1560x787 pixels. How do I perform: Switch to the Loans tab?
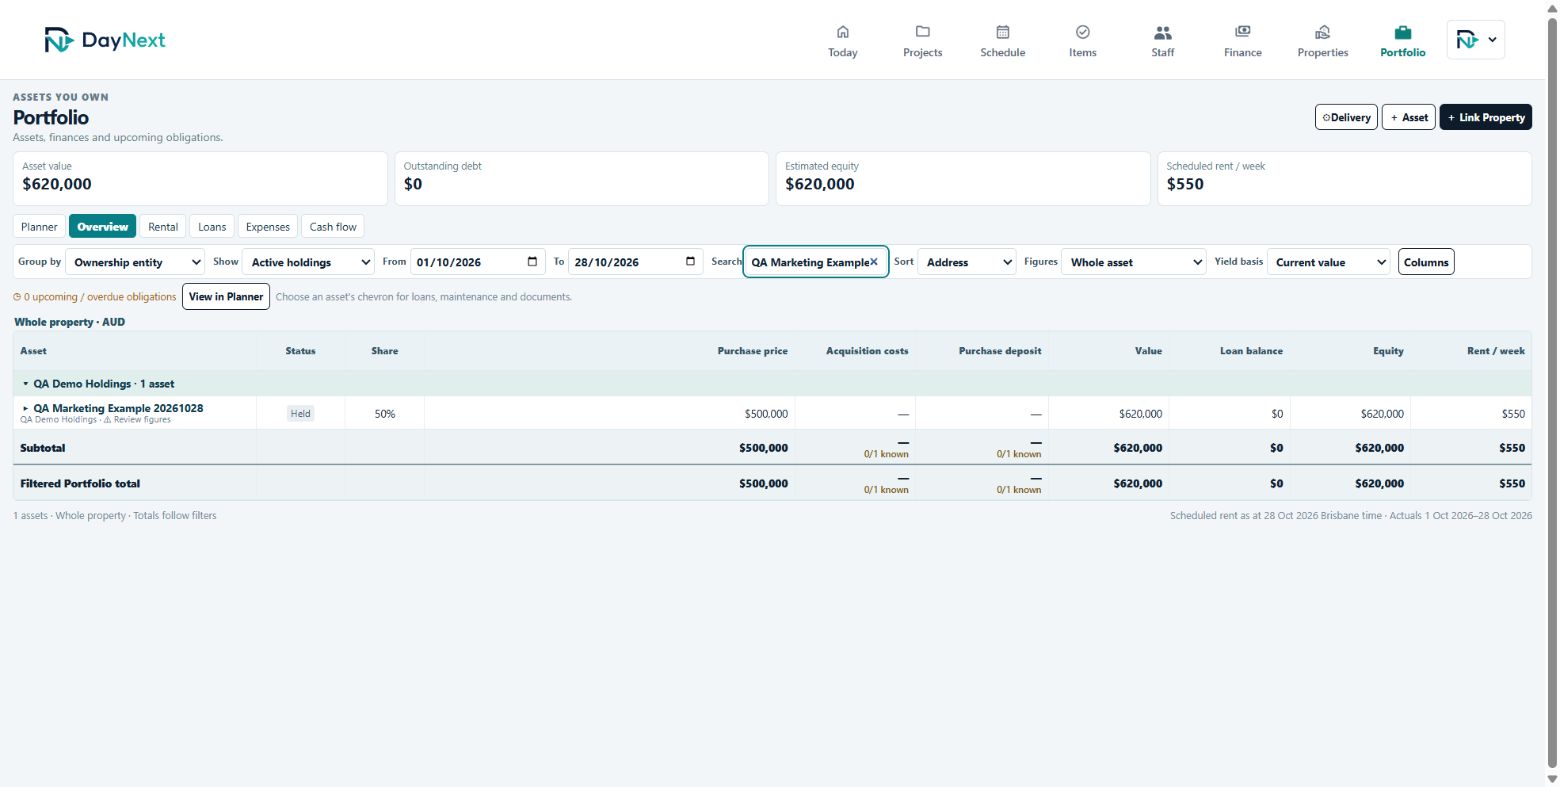click(x=212, y=227)
